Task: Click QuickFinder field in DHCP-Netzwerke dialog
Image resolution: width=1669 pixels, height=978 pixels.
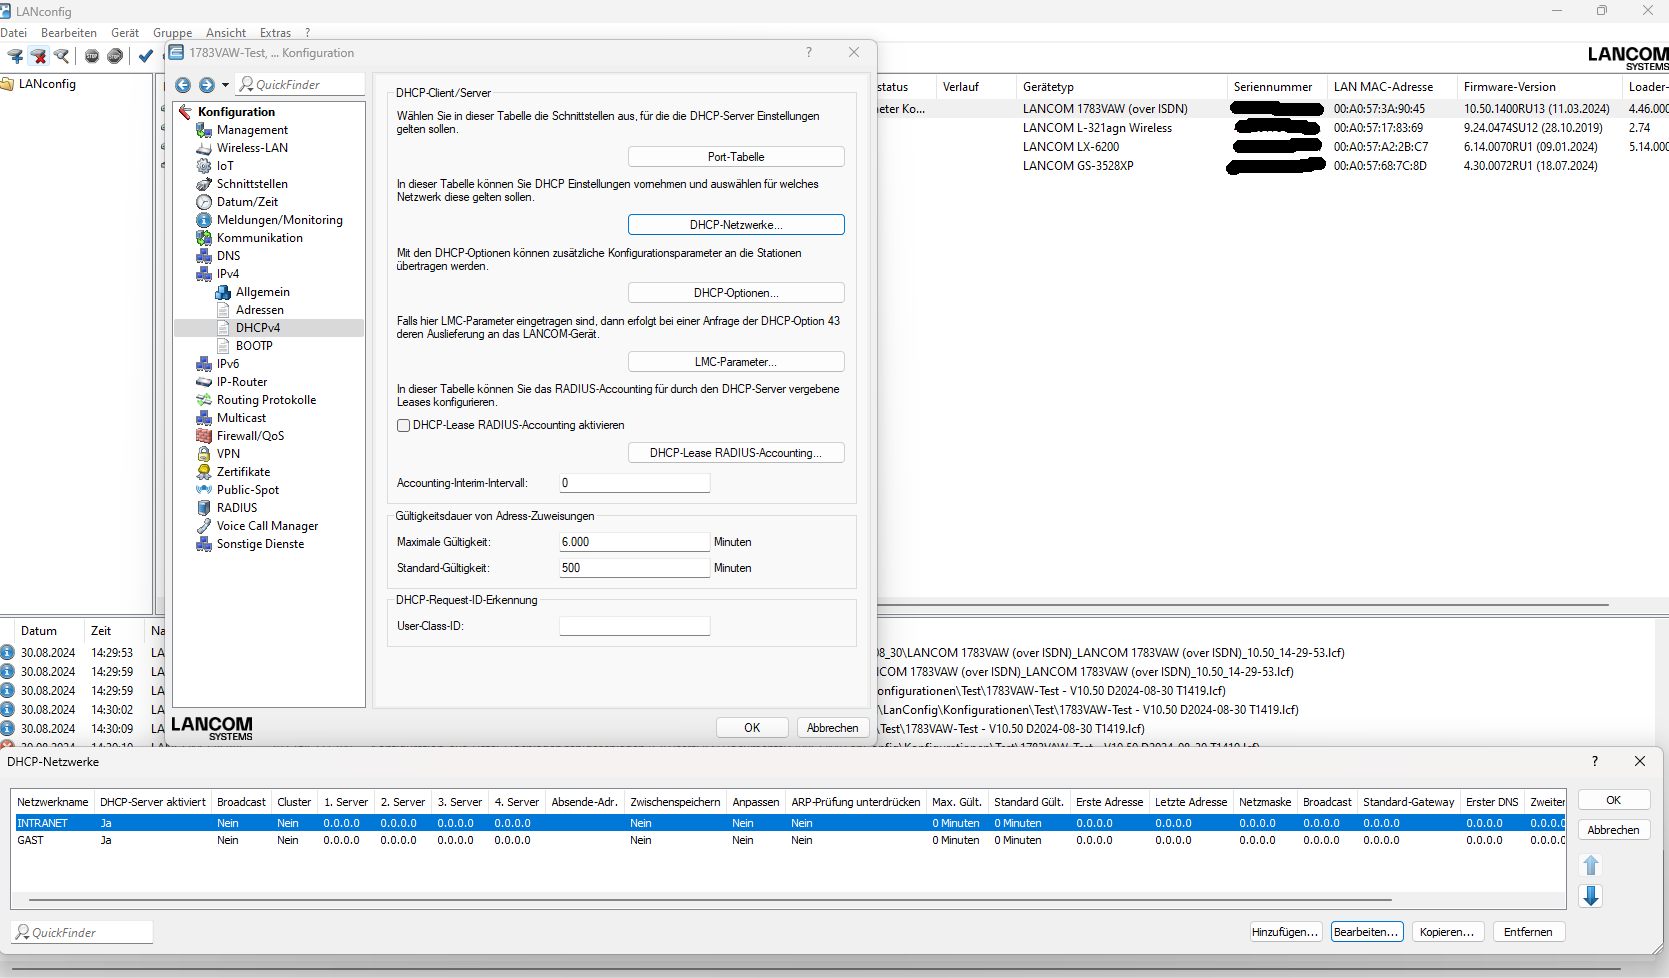Action: [82, 932]
